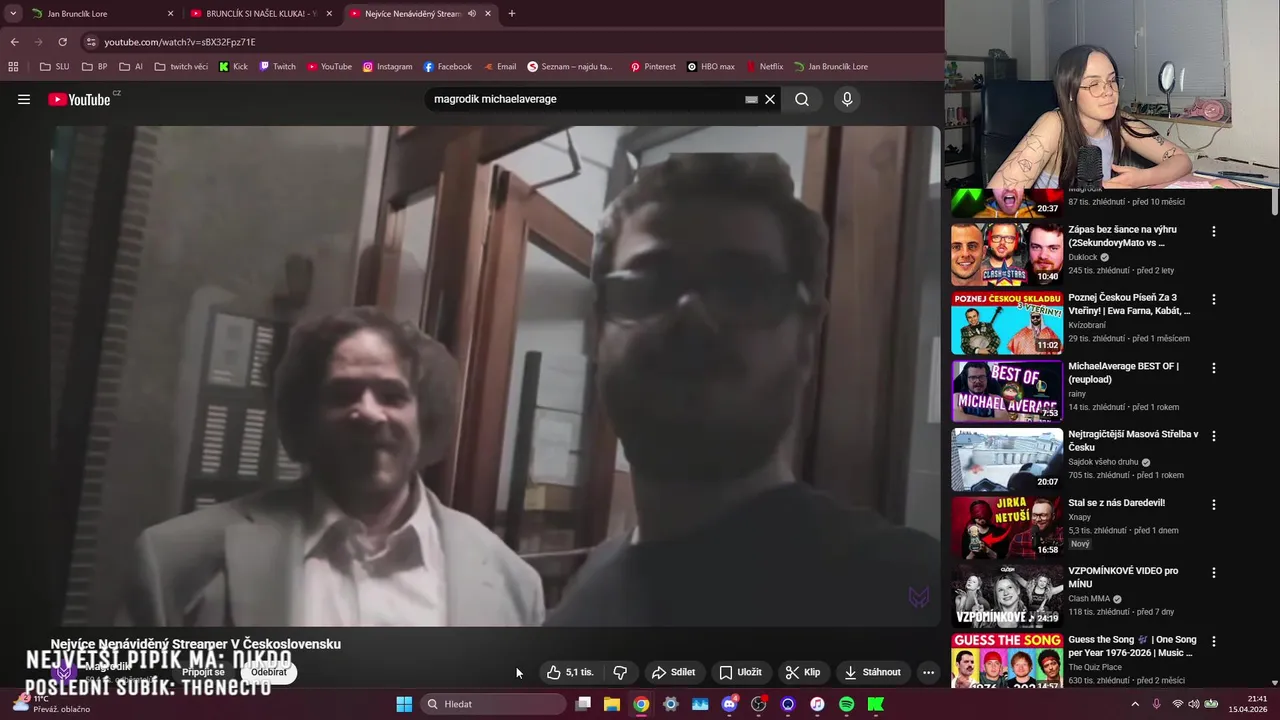Open Pinterest bookmark
The width and height of the screenshot is (1280, 720).
pos(652,67)
